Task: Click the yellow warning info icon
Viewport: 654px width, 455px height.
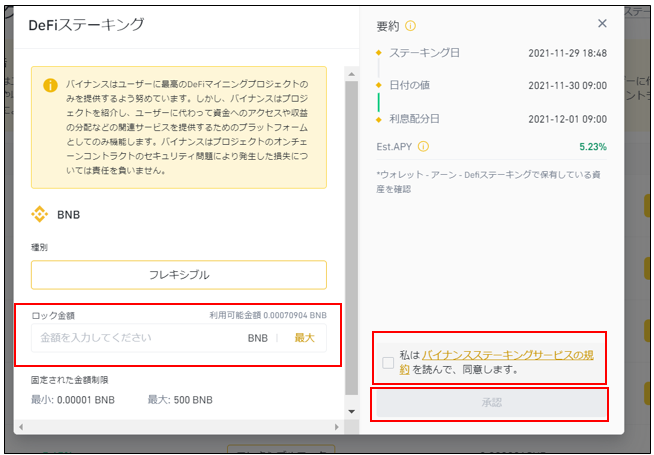Action: point(50,85)
